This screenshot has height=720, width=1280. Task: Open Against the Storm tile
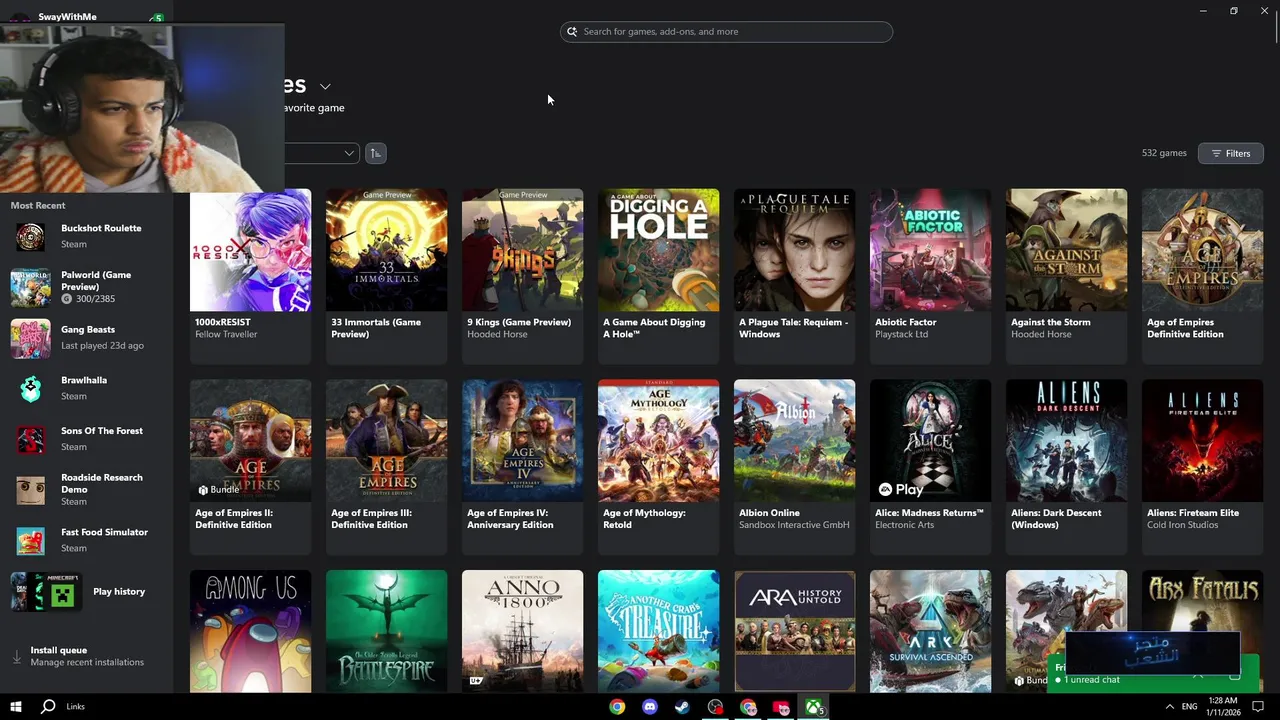click(x=1066, y=275)
